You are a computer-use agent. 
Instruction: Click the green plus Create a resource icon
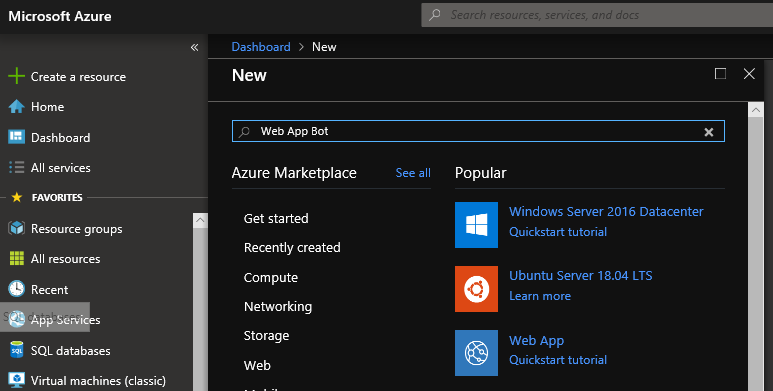tap(16, 76)
